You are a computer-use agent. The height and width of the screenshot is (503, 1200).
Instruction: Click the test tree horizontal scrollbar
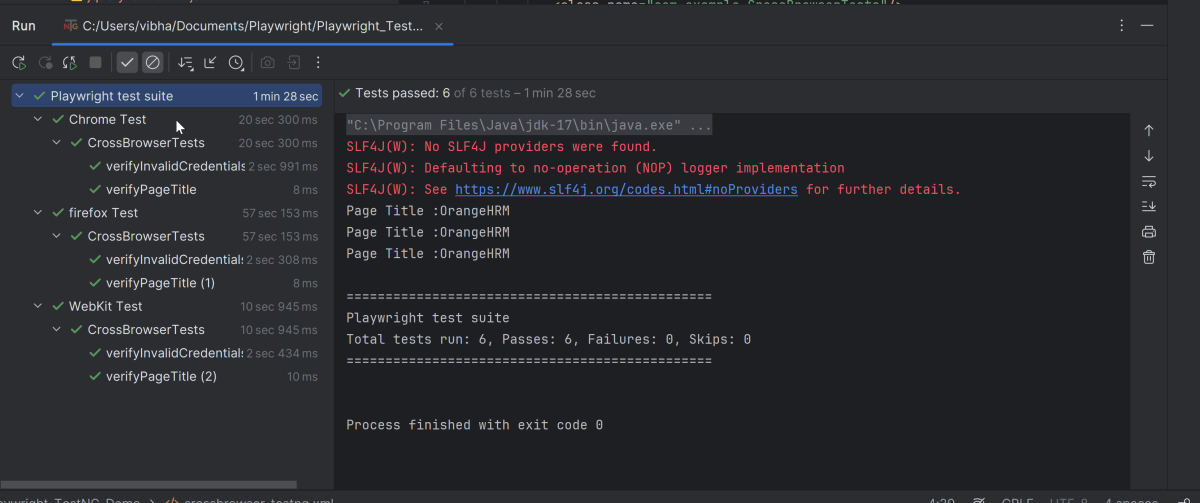click(x=150, y=485)
